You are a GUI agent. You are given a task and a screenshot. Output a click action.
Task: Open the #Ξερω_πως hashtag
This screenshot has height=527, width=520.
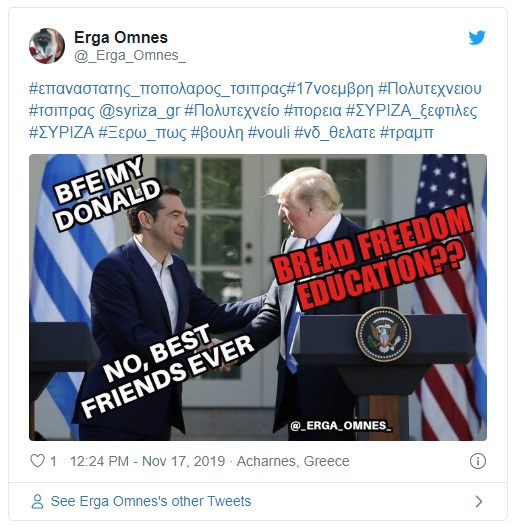142,133
